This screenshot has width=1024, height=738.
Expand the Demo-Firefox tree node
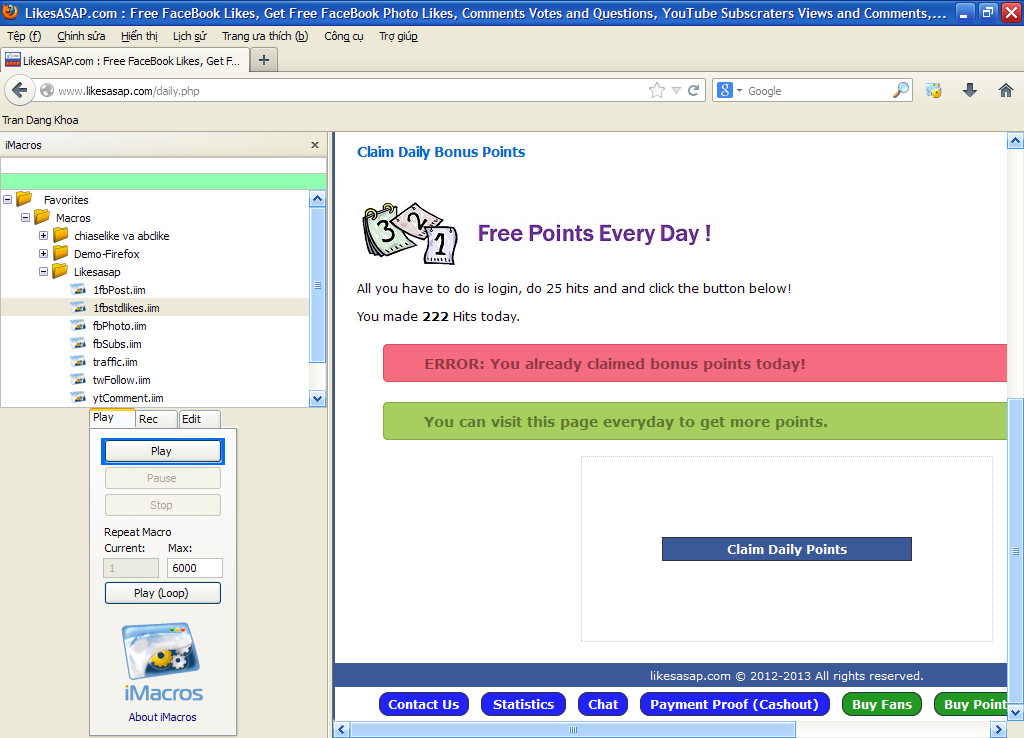coord(43,253)
